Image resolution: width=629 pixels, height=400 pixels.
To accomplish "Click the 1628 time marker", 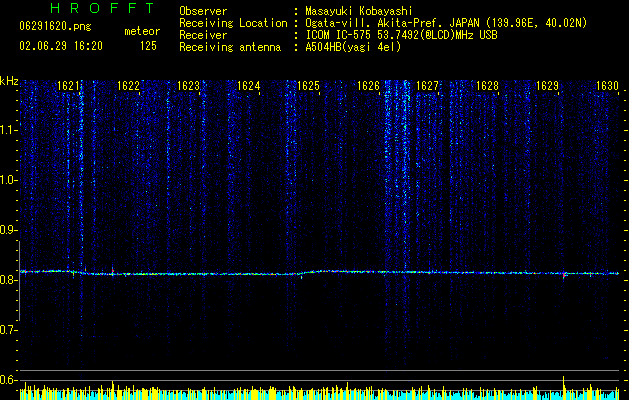I will pos(487,86).
